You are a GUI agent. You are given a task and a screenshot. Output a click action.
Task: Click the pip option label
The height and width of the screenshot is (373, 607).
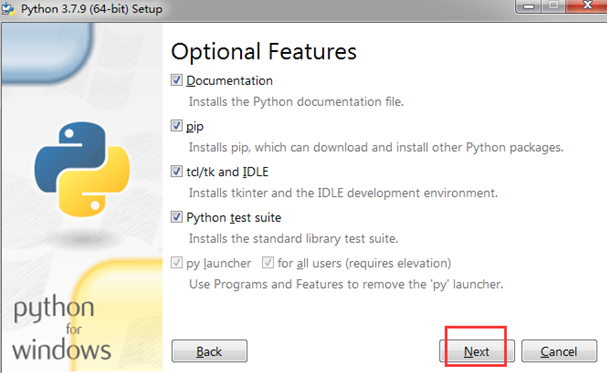195,127
